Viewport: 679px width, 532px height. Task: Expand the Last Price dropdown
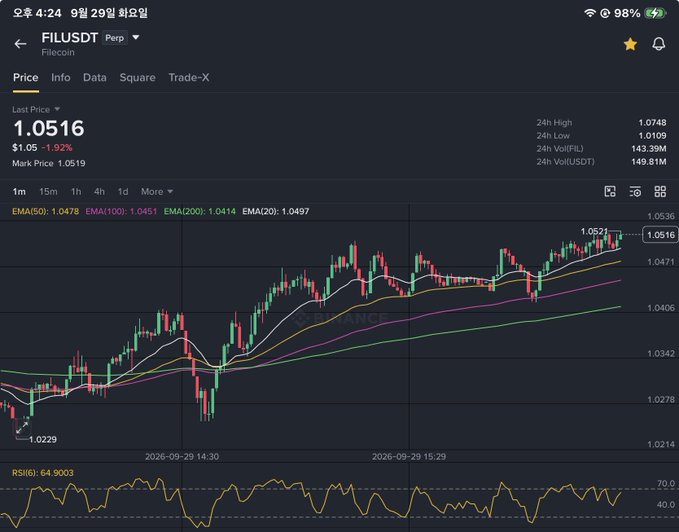pyautogui.click(x=57, y=109)
